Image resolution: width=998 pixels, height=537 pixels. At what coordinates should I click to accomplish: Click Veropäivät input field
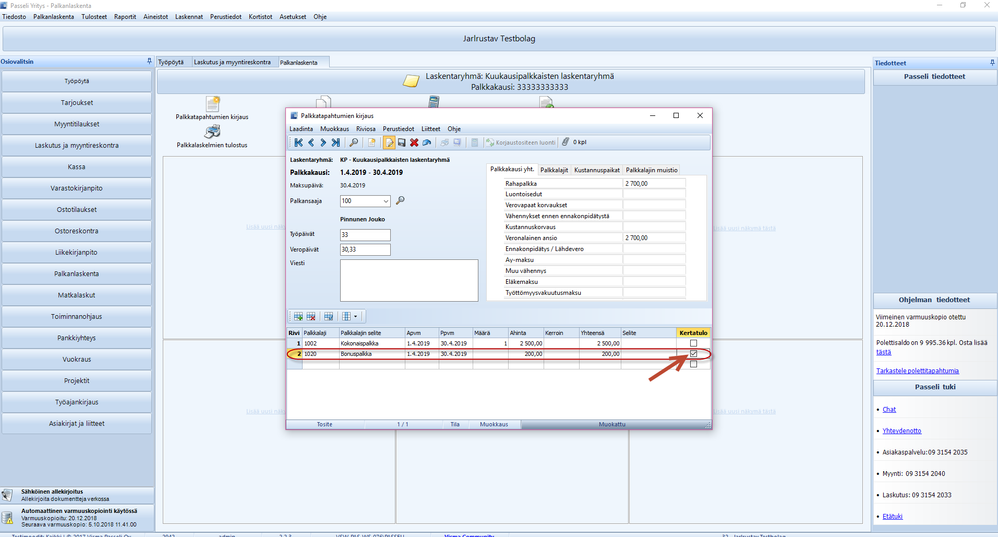click(x=365, y=249)
